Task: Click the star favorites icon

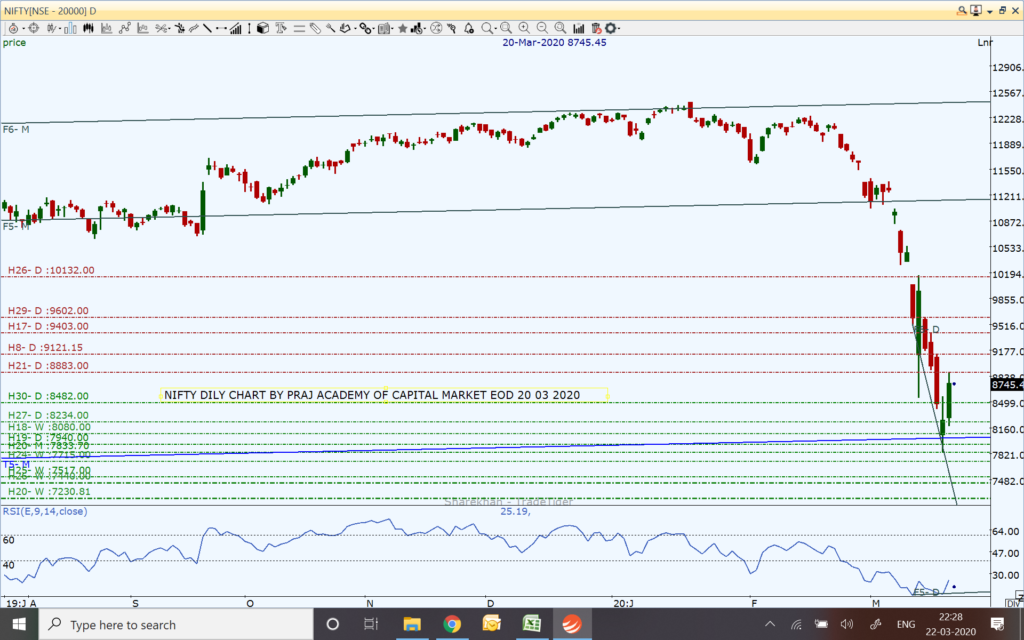Action: (402, 28)
